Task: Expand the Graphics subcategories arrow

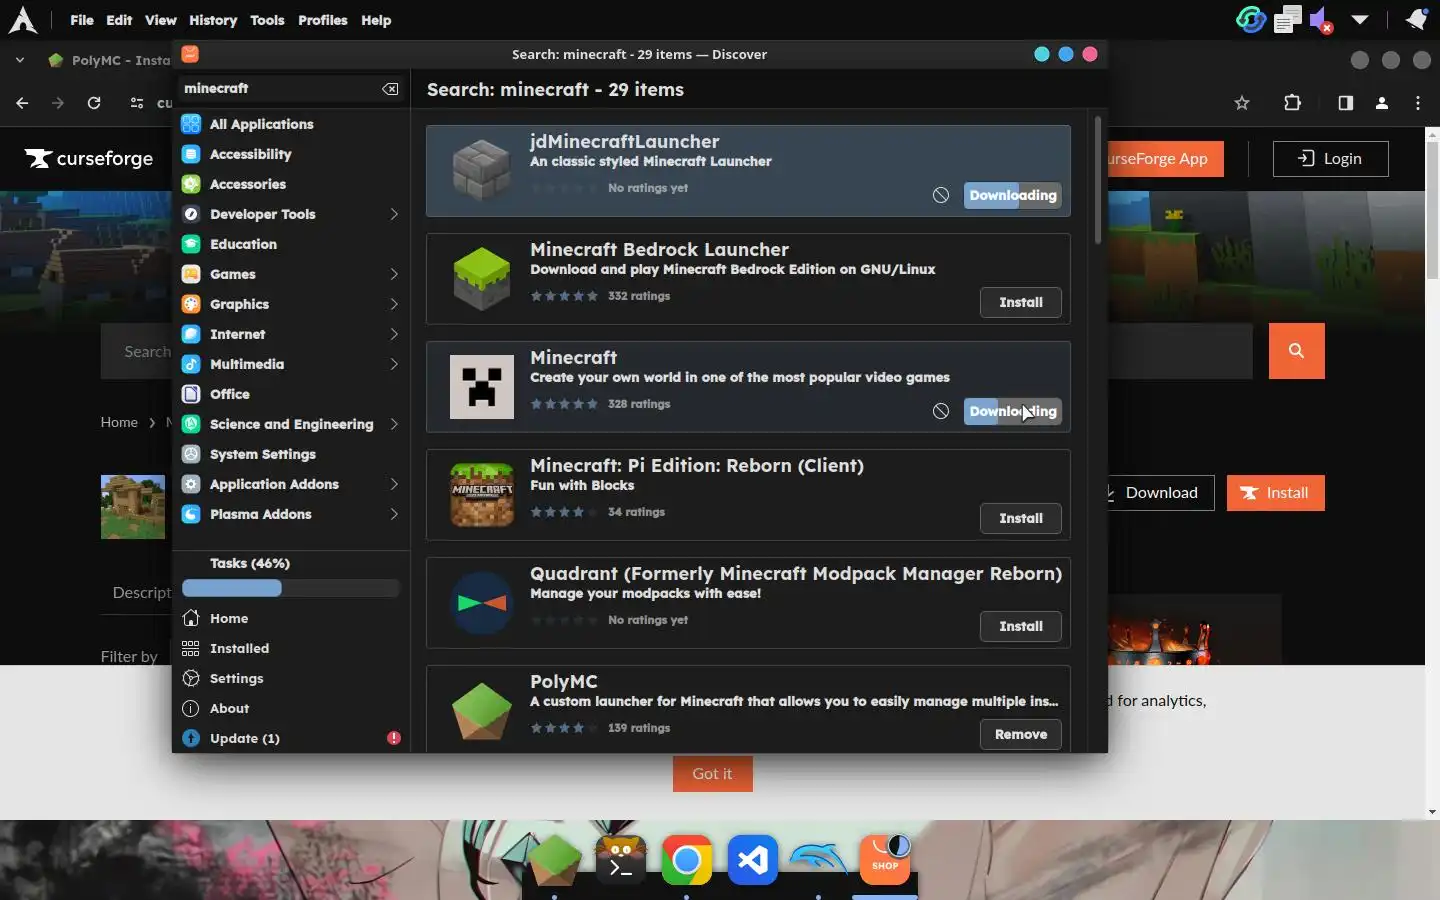Action: 394,304
